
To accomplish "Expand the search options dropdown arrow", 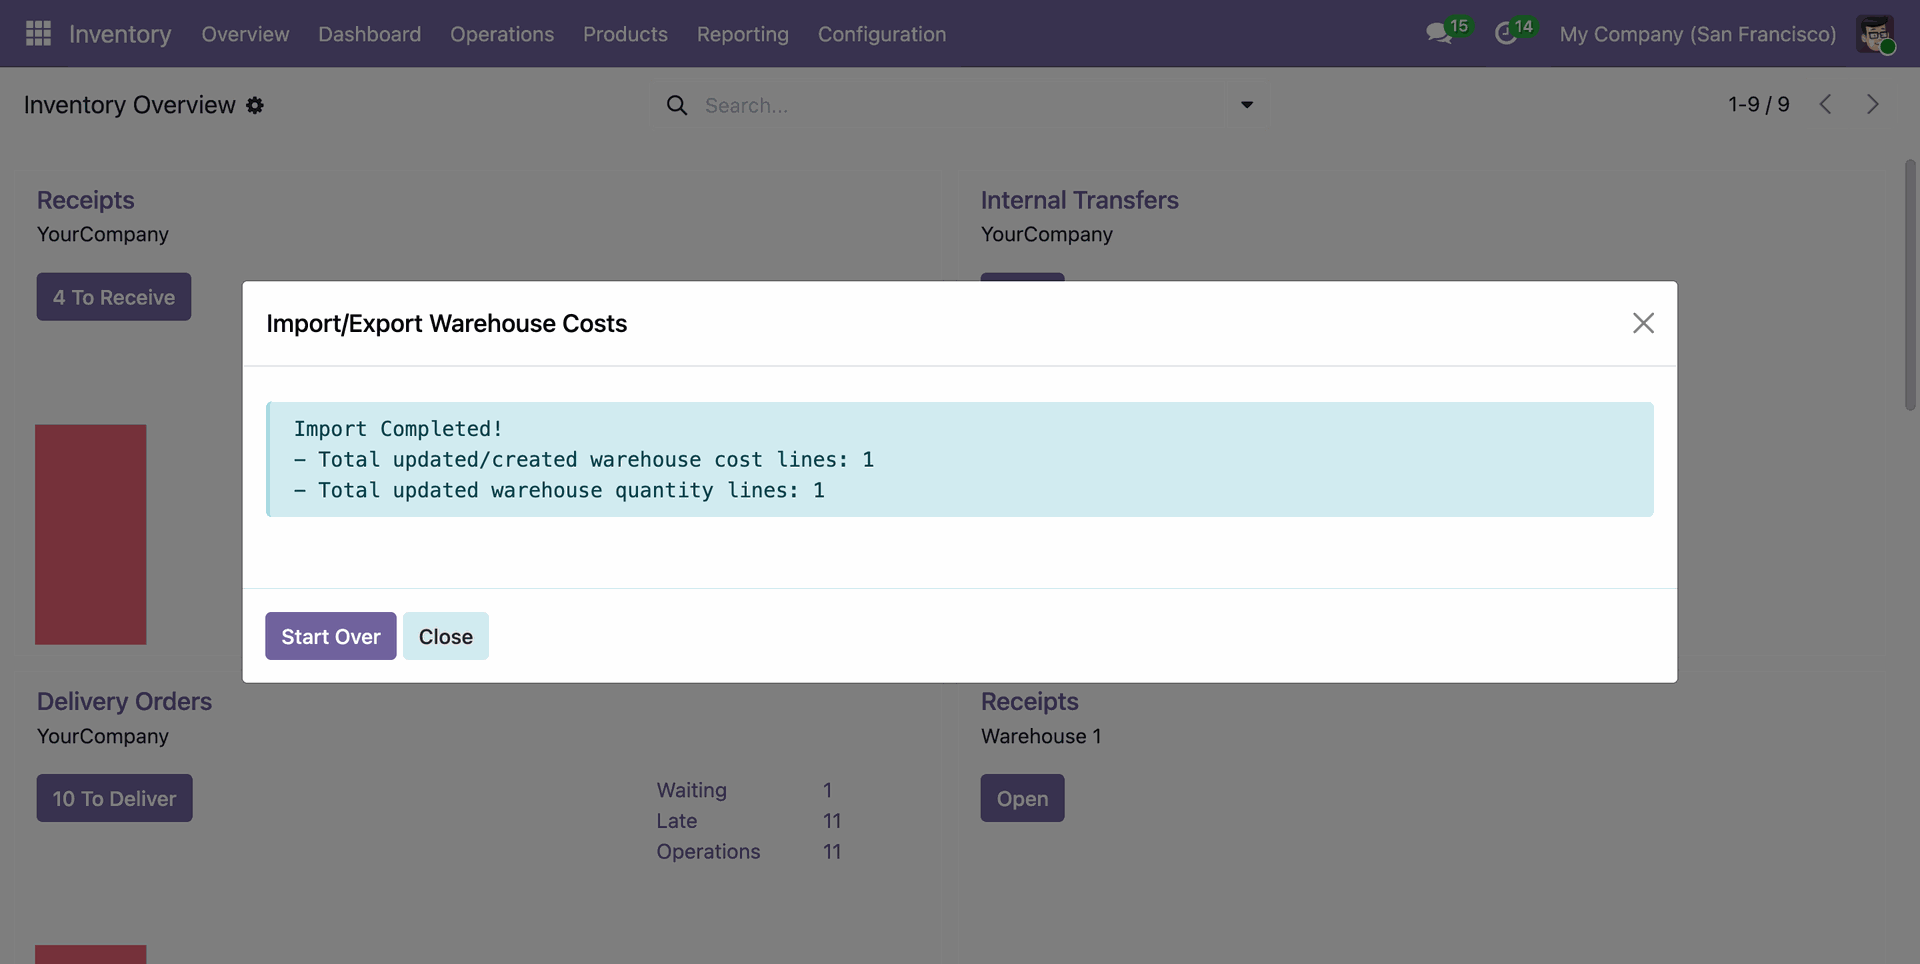I will (x=1247, y=105).
